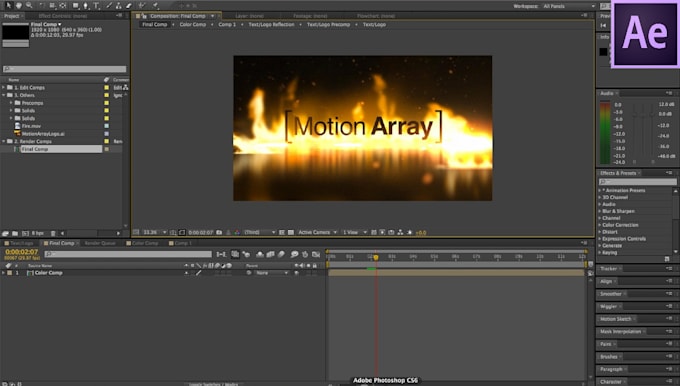This screenshot has height=386, width=680.
Task: Click the Motion Blur enable icon in timeline
Action: [281, 254]
